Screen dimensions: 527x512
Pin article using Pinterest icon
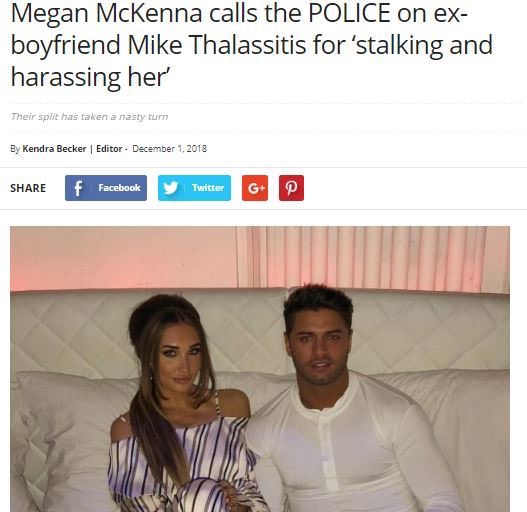[291, 188]
